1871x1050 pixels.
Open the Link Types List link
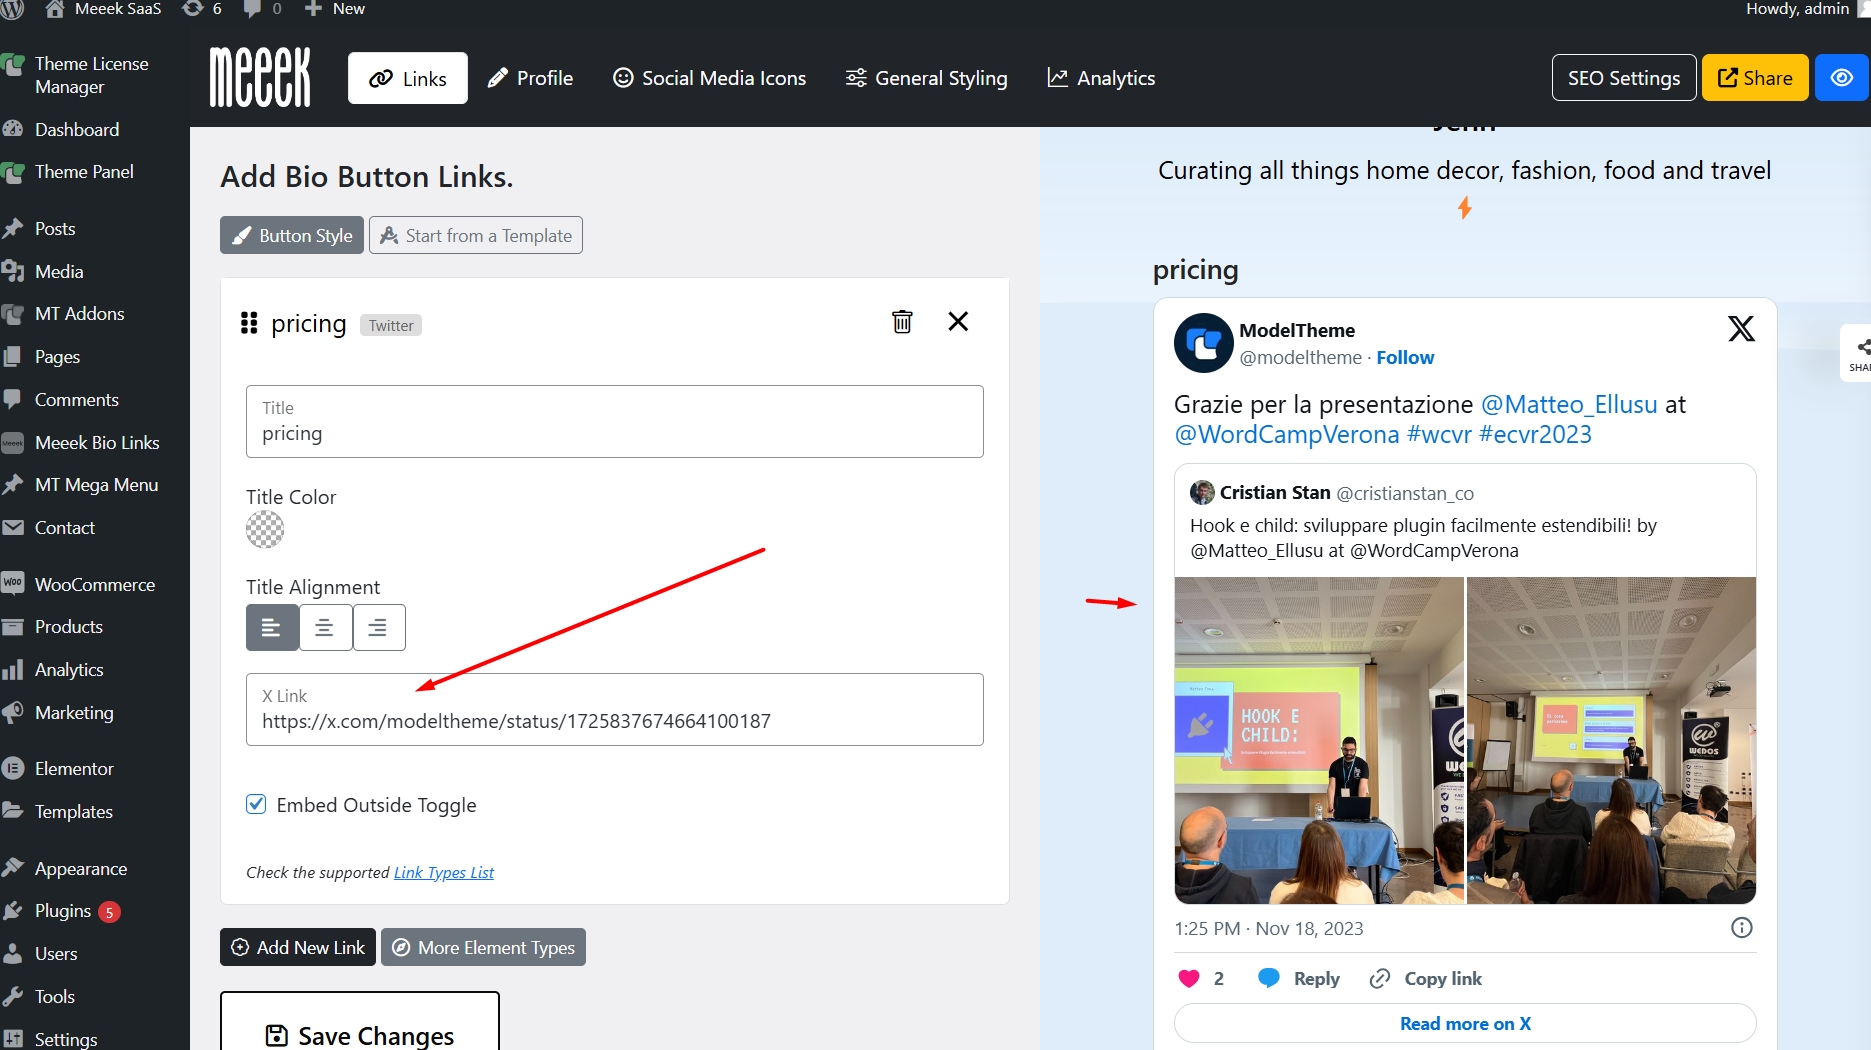(444, 872)
